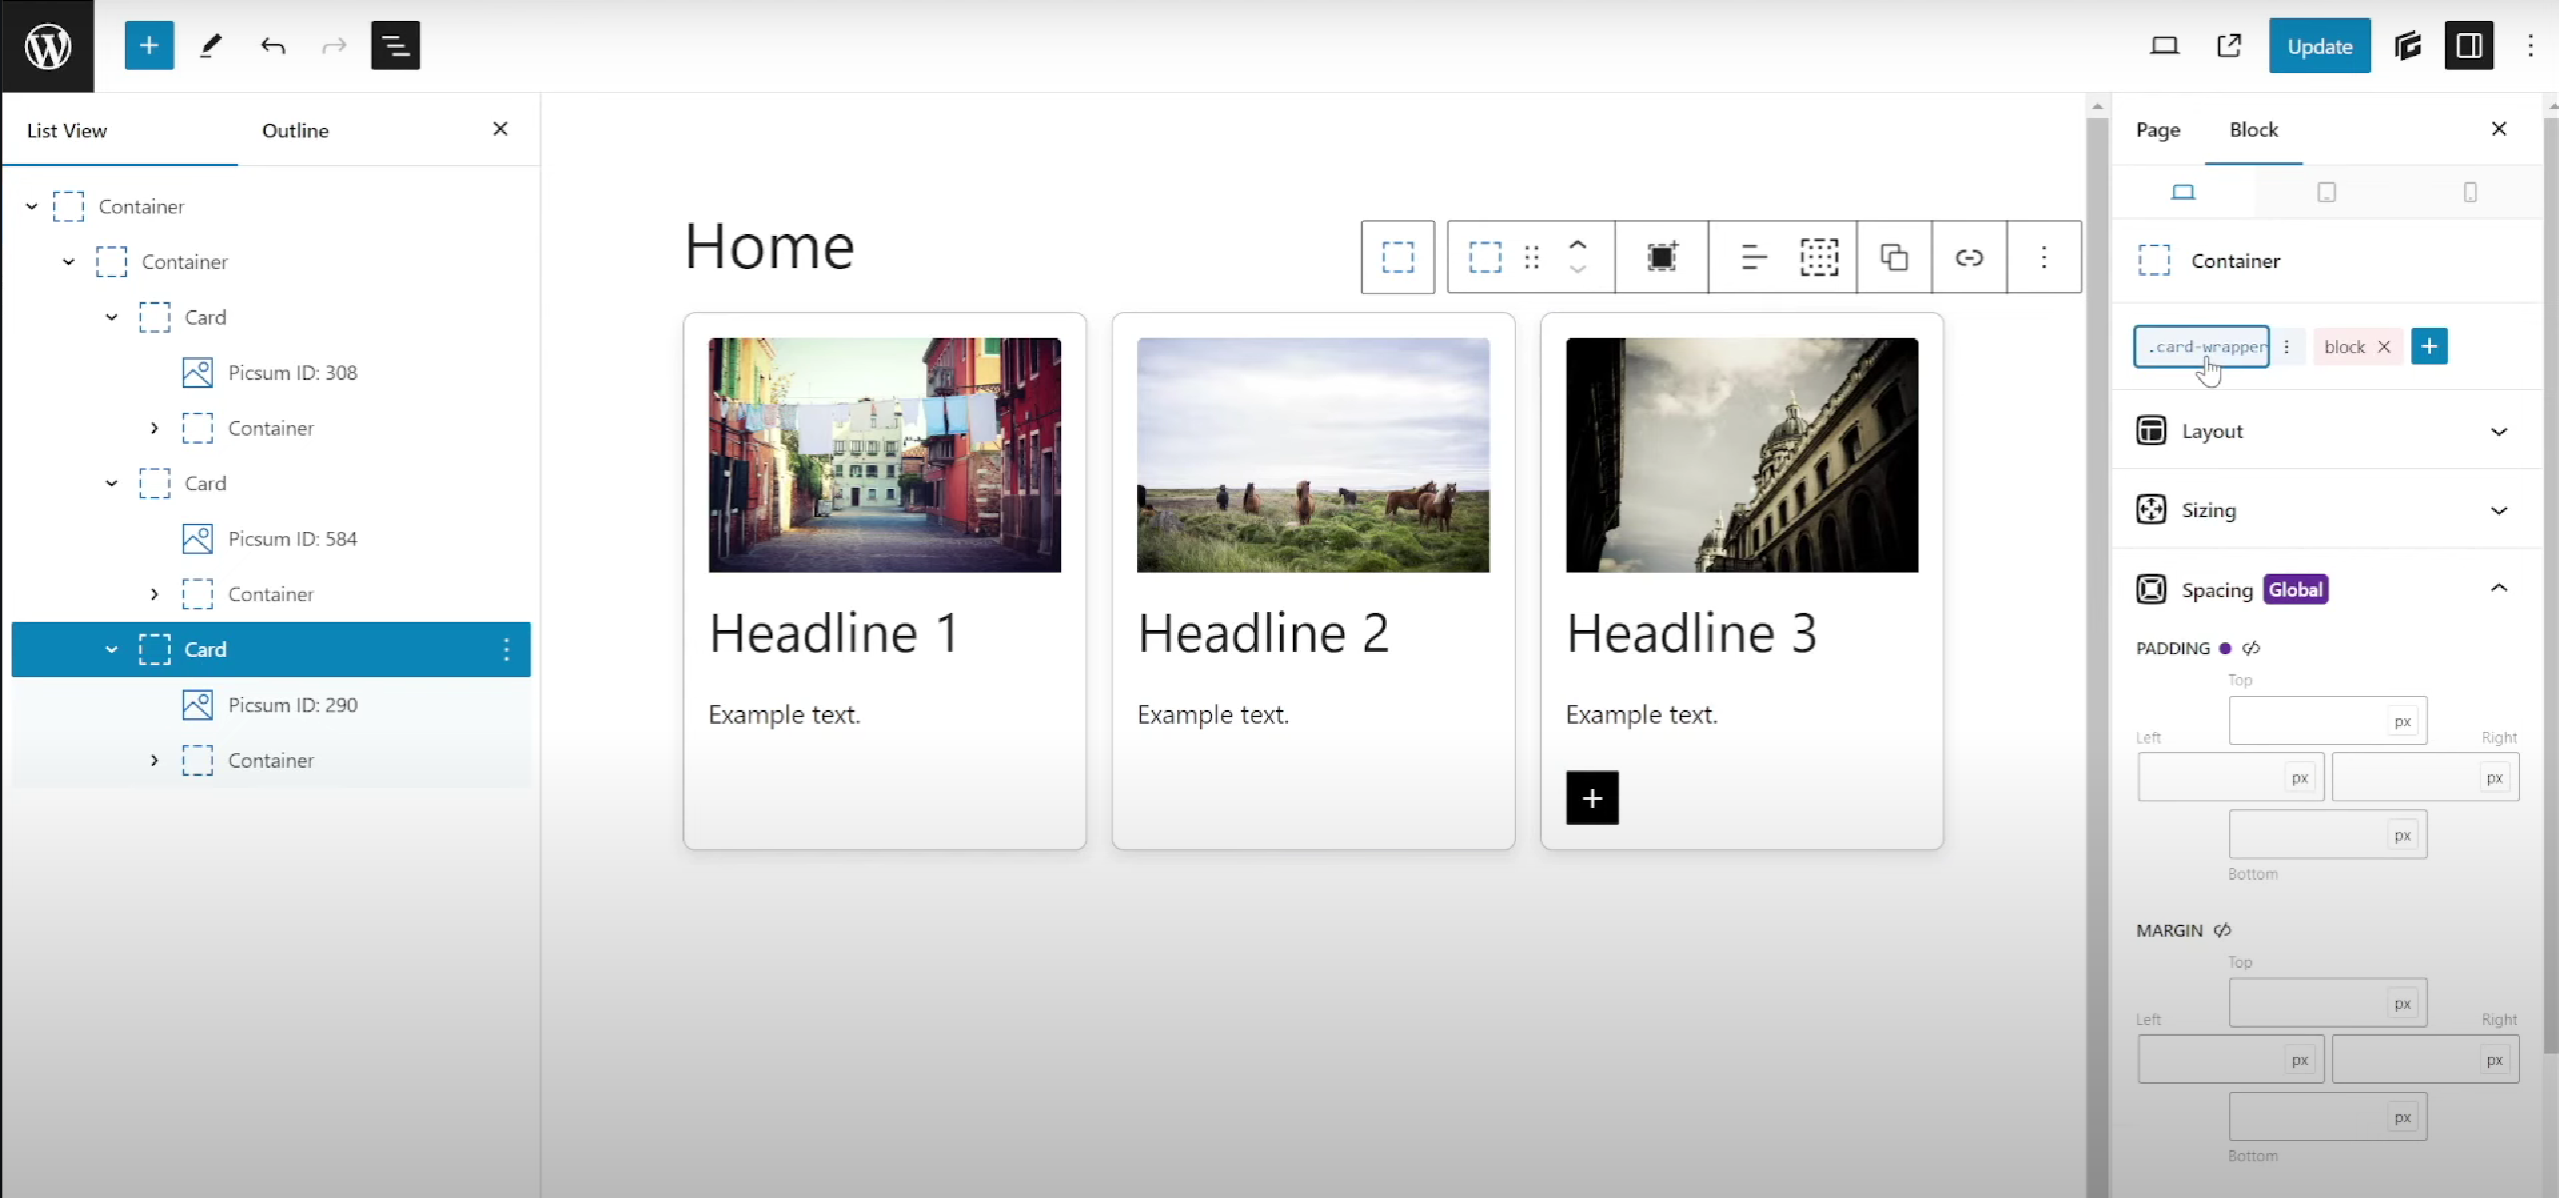Collapse the Spacing panel
Screen dimensions: 2559x1198
coord(2497,589)
